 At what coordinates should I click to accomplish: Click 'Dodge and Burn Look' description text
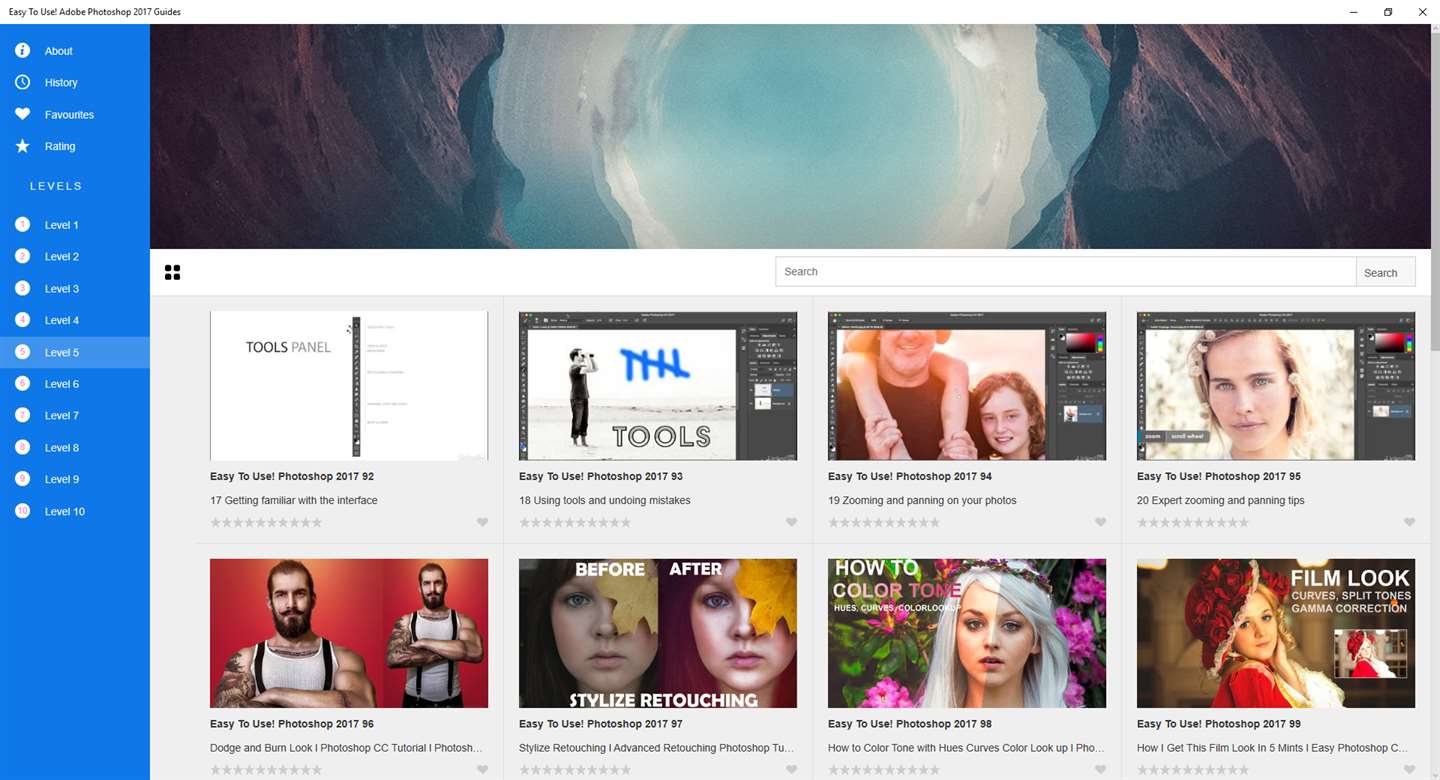pyautogui.click(x=346, y=748)
